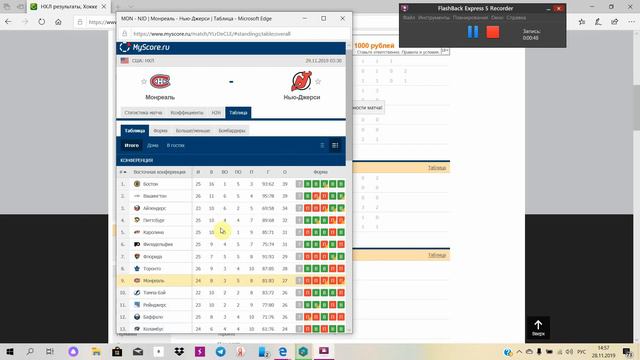Select the В гостях filter
This screenshot has height=360, width=640.
(176, 145)
